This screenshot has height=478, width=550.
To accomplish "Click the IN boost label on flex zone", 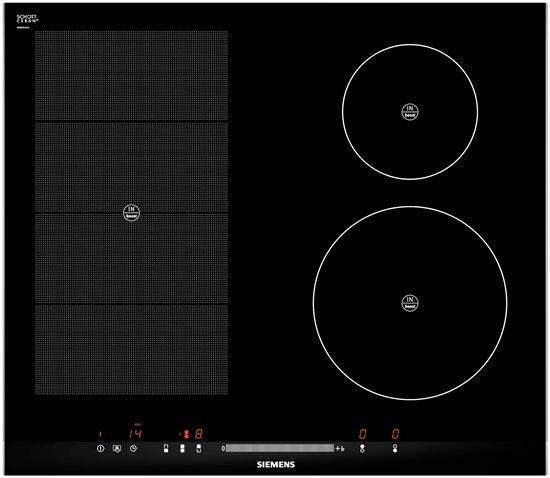I will coord(132,213).
